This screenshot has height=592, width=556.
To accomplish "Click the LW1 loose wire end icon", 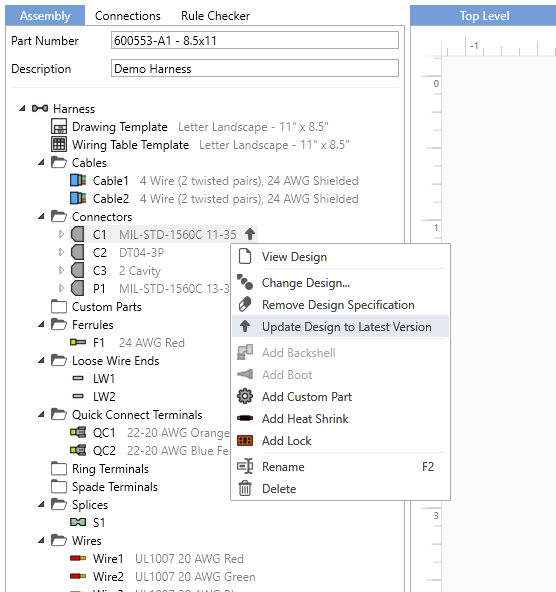I will pos(78,378).
